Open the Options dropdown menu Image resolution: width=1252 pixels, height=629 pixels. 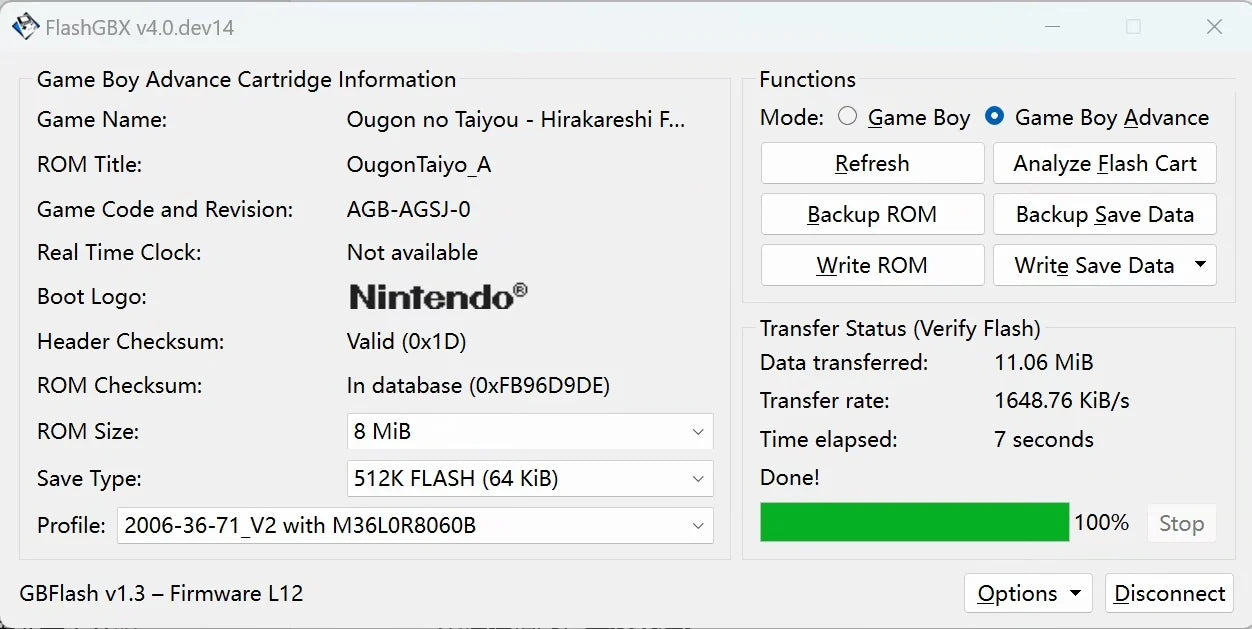(x=1027, y=592)
